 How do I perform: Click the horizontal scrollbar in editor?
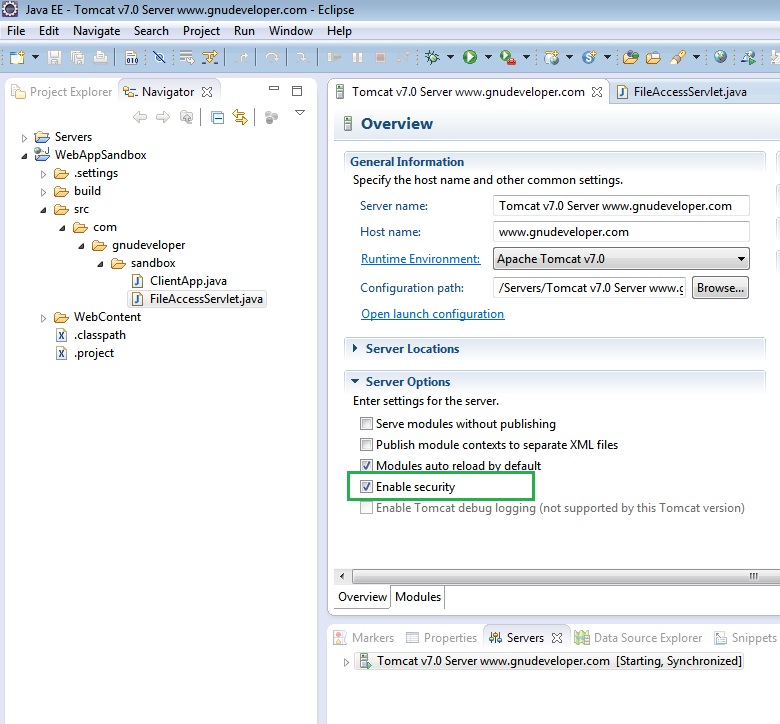(550, 577)
